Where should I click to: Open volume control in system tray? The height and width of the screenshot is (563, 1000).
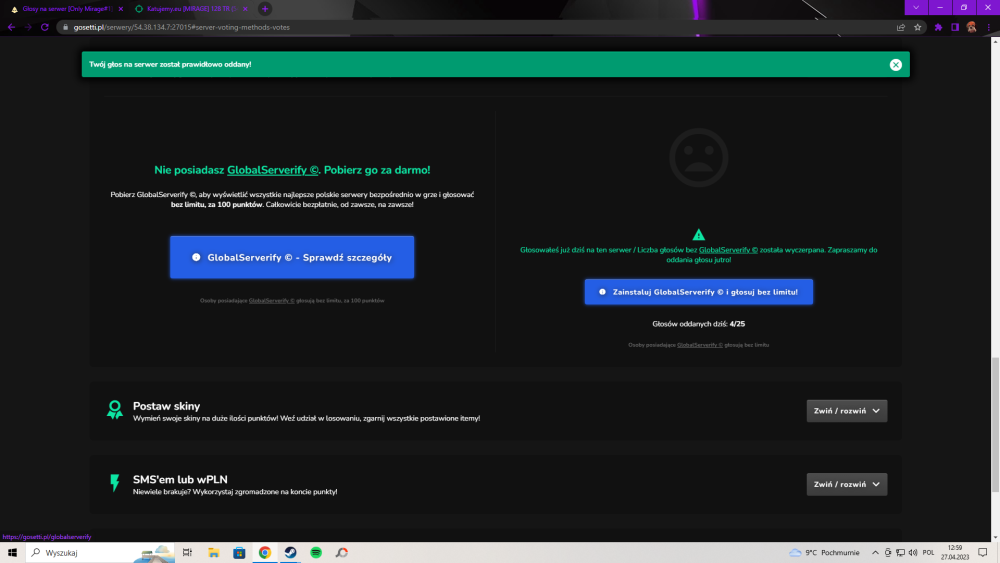[x=913, y=553]
